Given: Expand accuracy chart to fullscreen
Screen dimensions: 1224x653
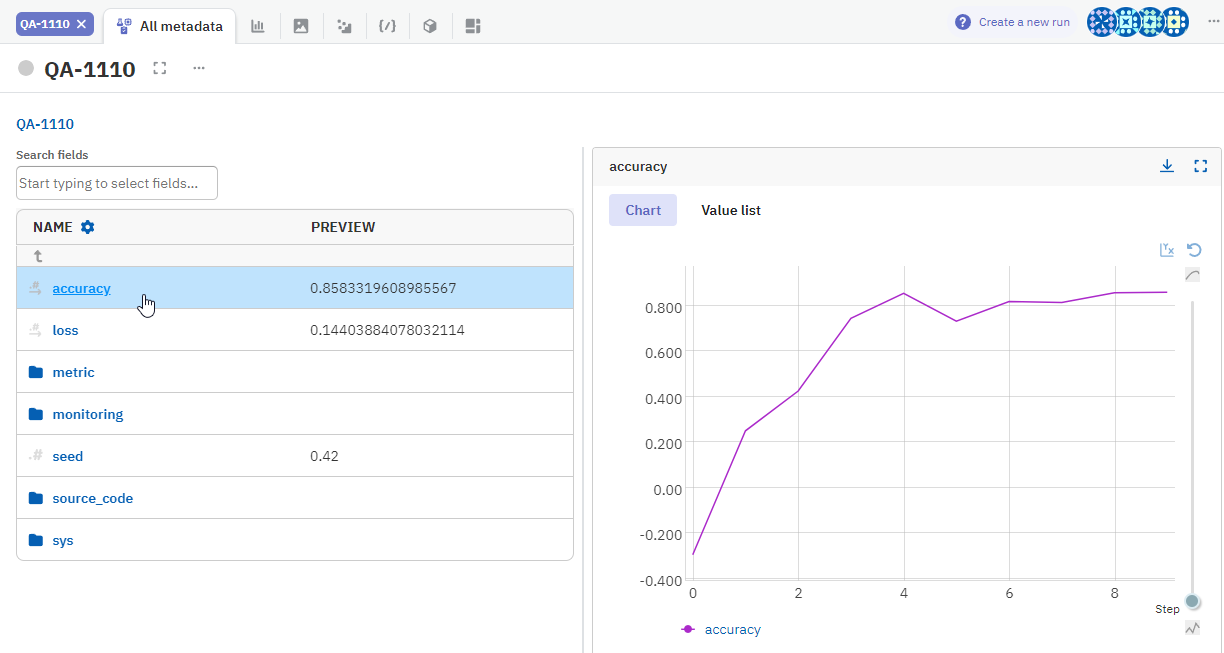Looking at the screenshot, I should [1201, 166].
